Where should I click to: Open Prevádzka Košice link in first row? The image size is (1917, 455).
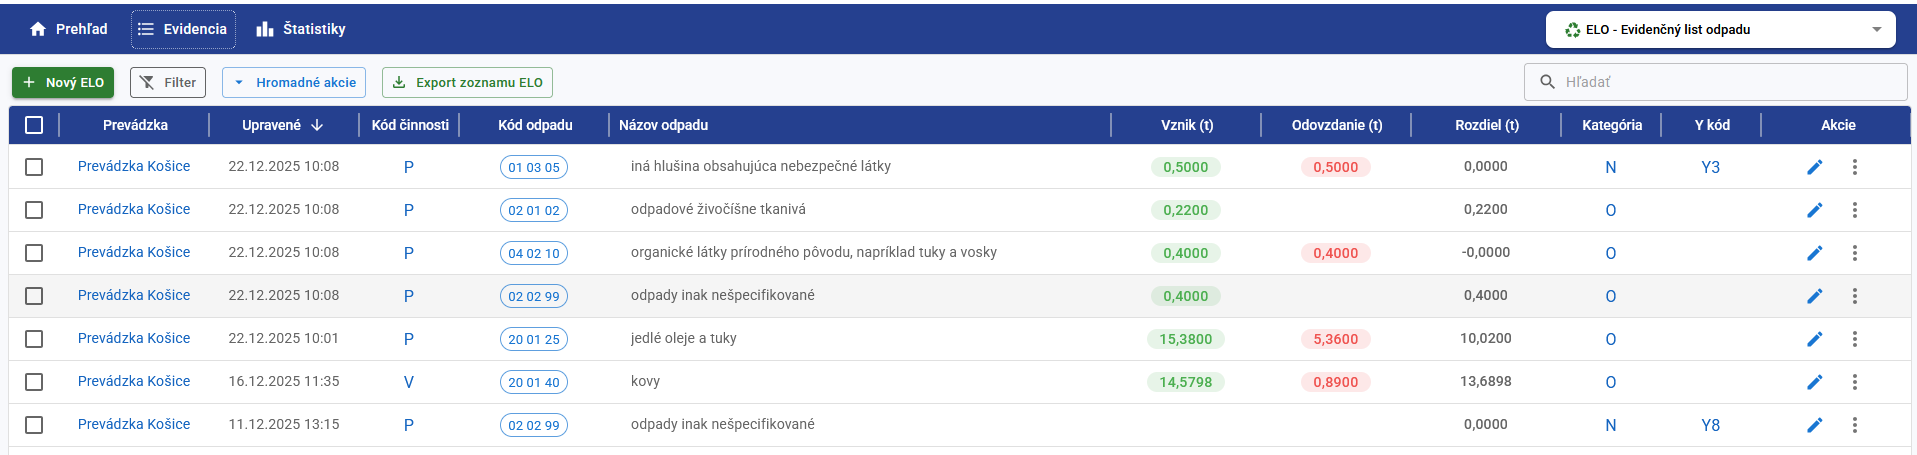pyautogui.click(x=134, y=166)
